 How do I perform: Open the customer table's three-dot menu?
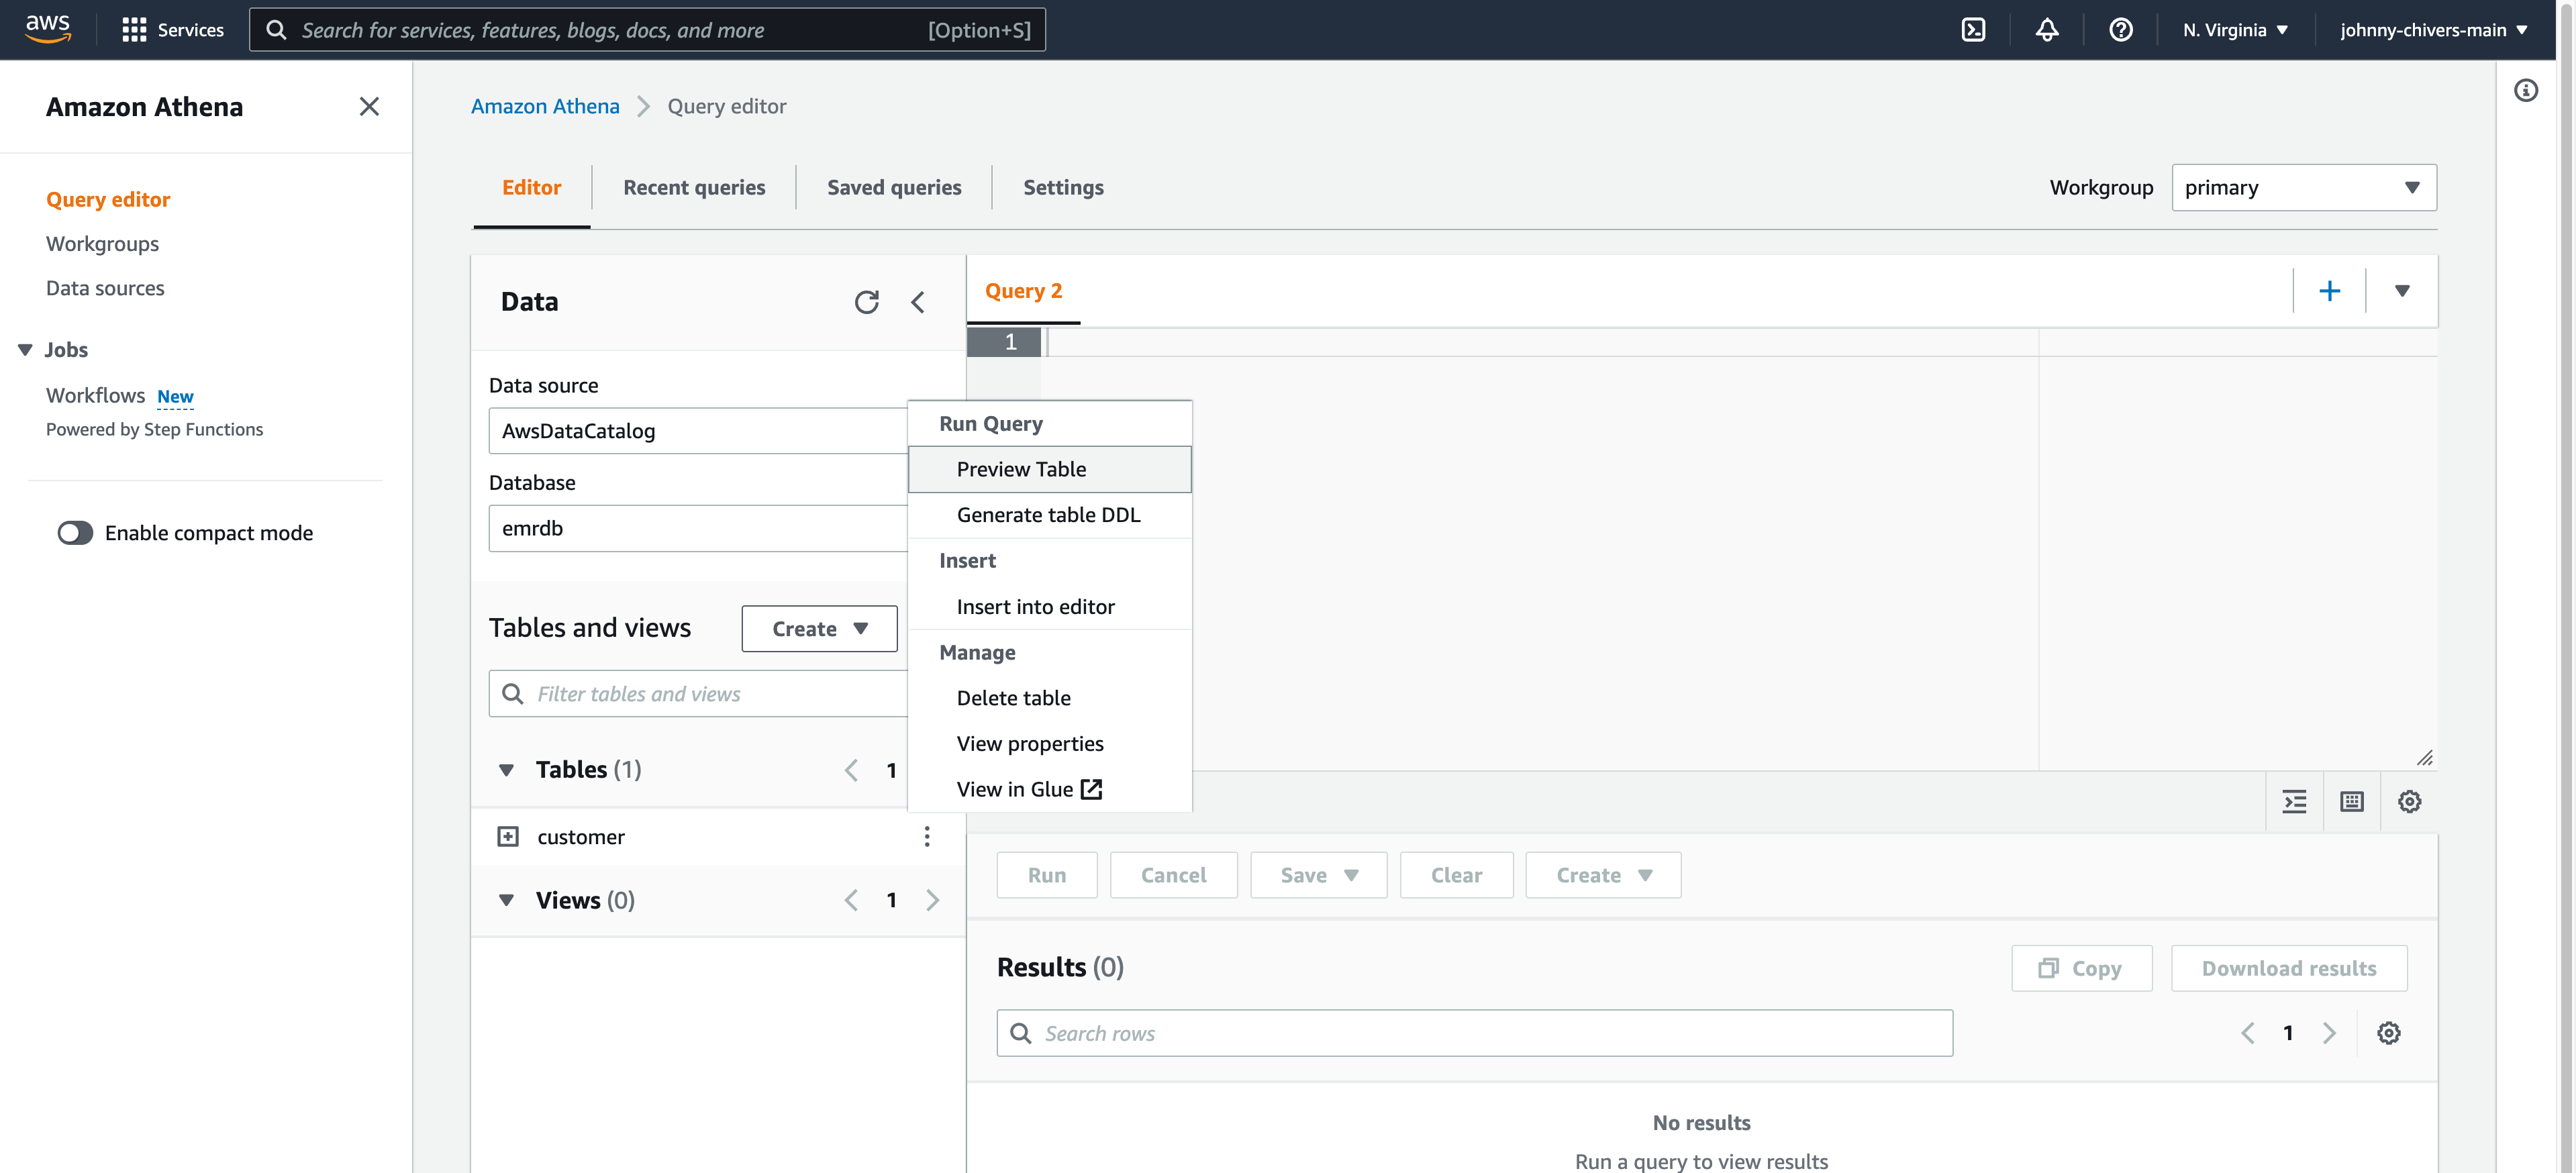click(x=927, y=836)
